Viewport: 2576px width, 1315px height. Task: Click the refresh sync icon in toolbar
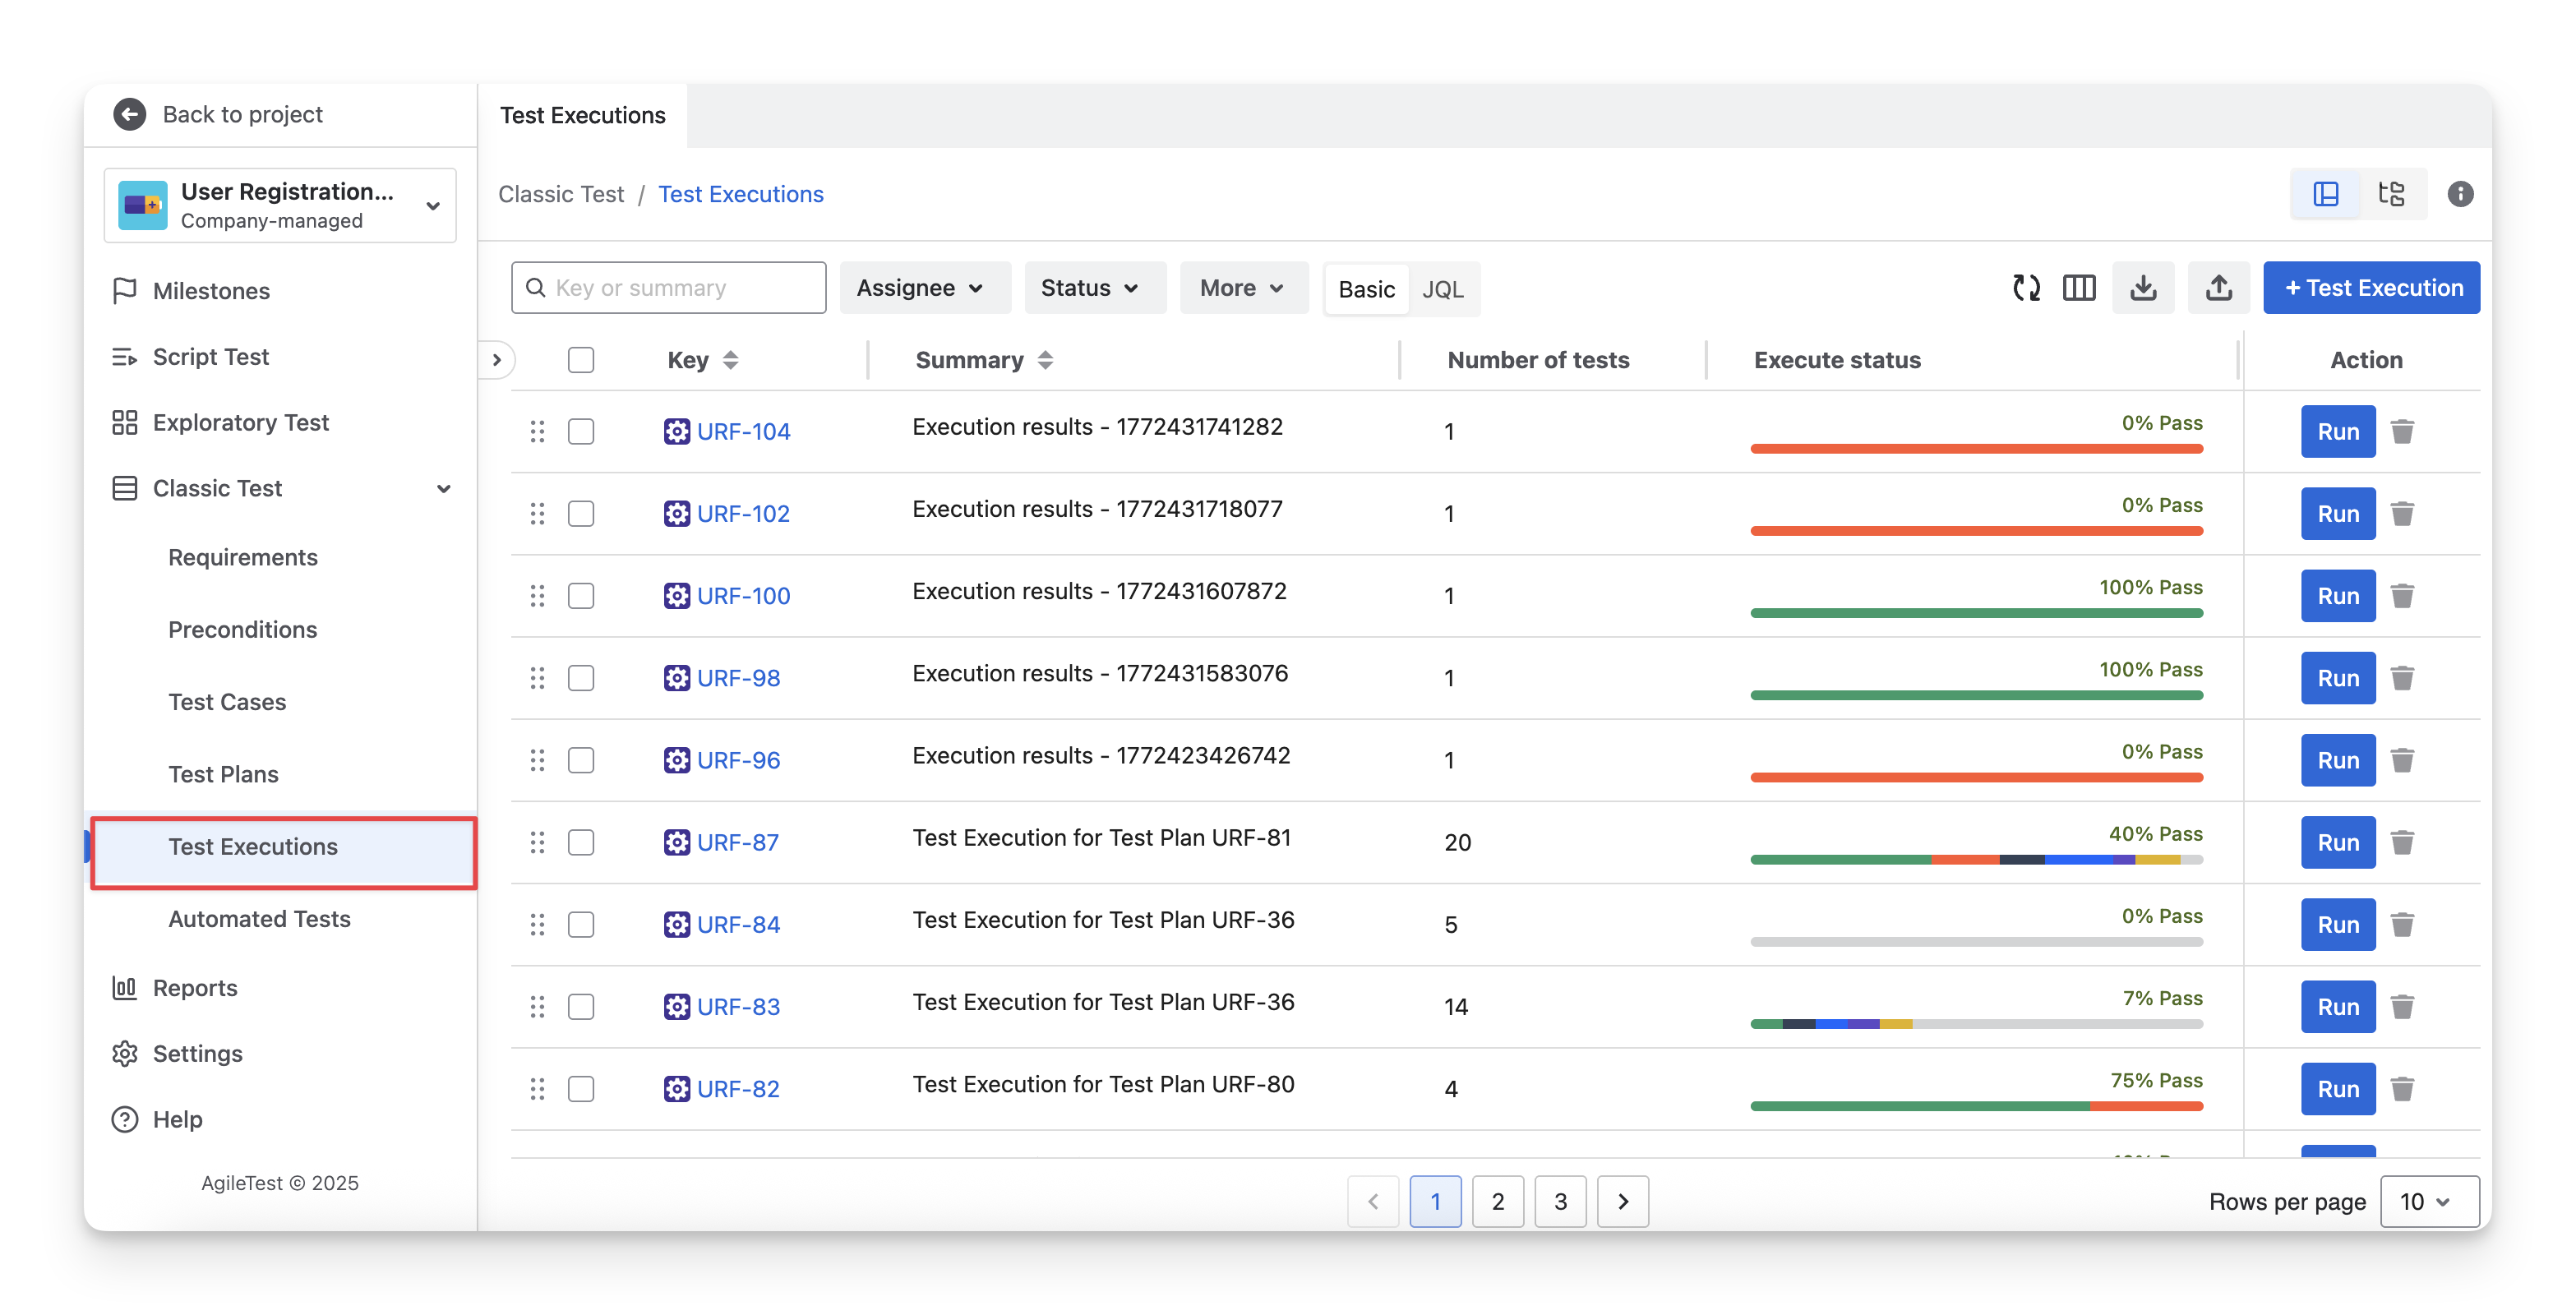click(x=2026, y=288)
